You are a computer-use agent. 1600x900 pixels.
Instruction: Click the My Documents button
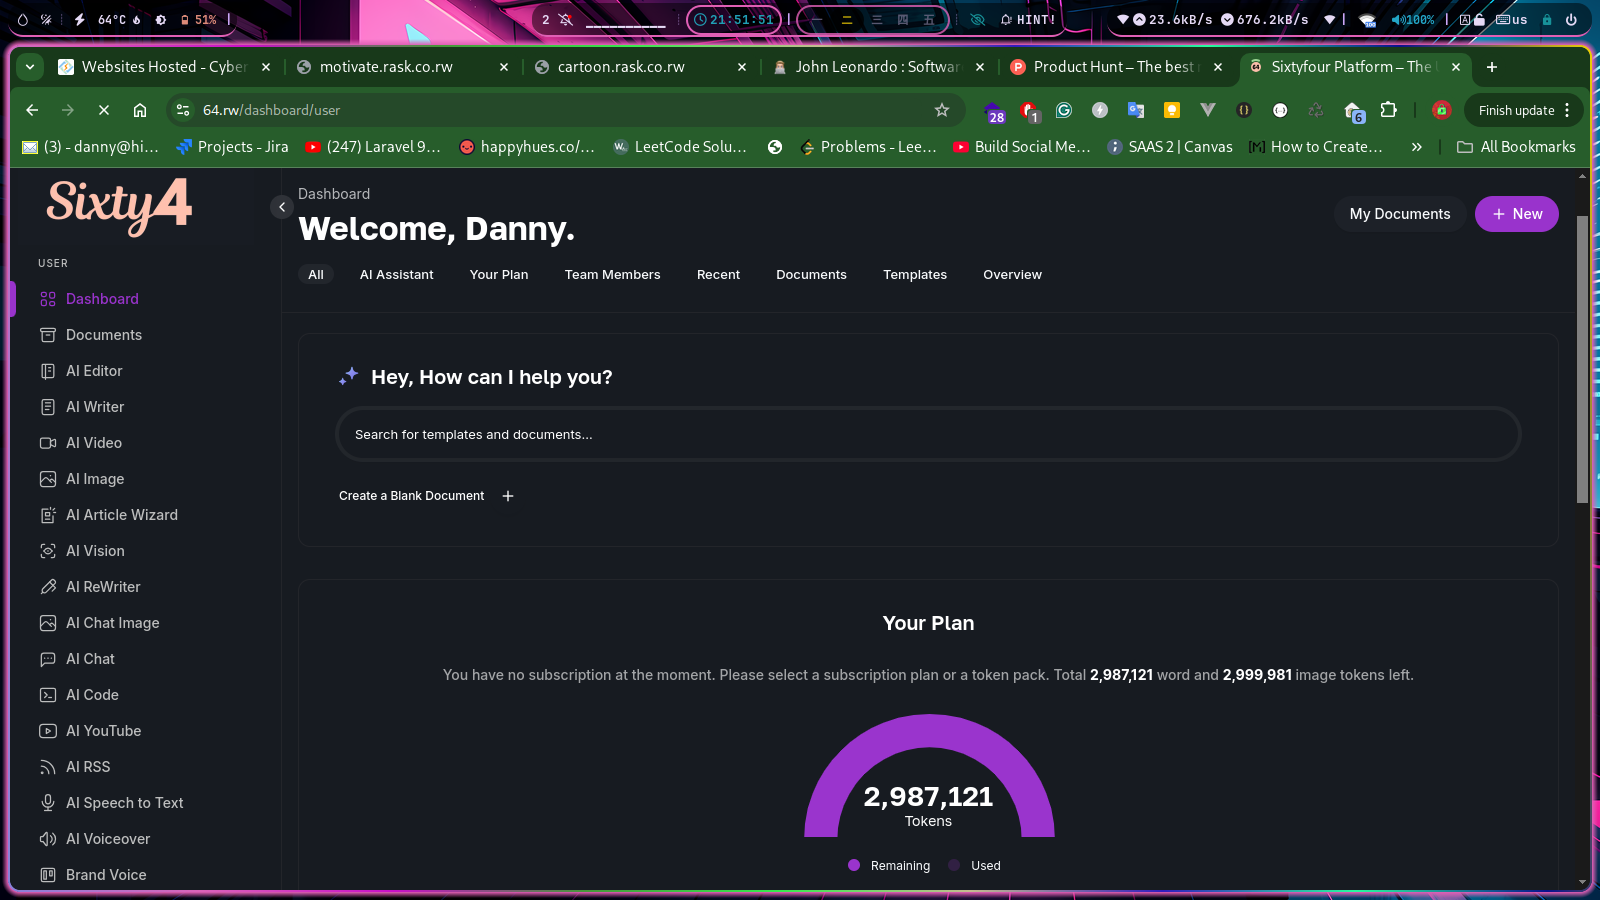[x=1400, y=214]
